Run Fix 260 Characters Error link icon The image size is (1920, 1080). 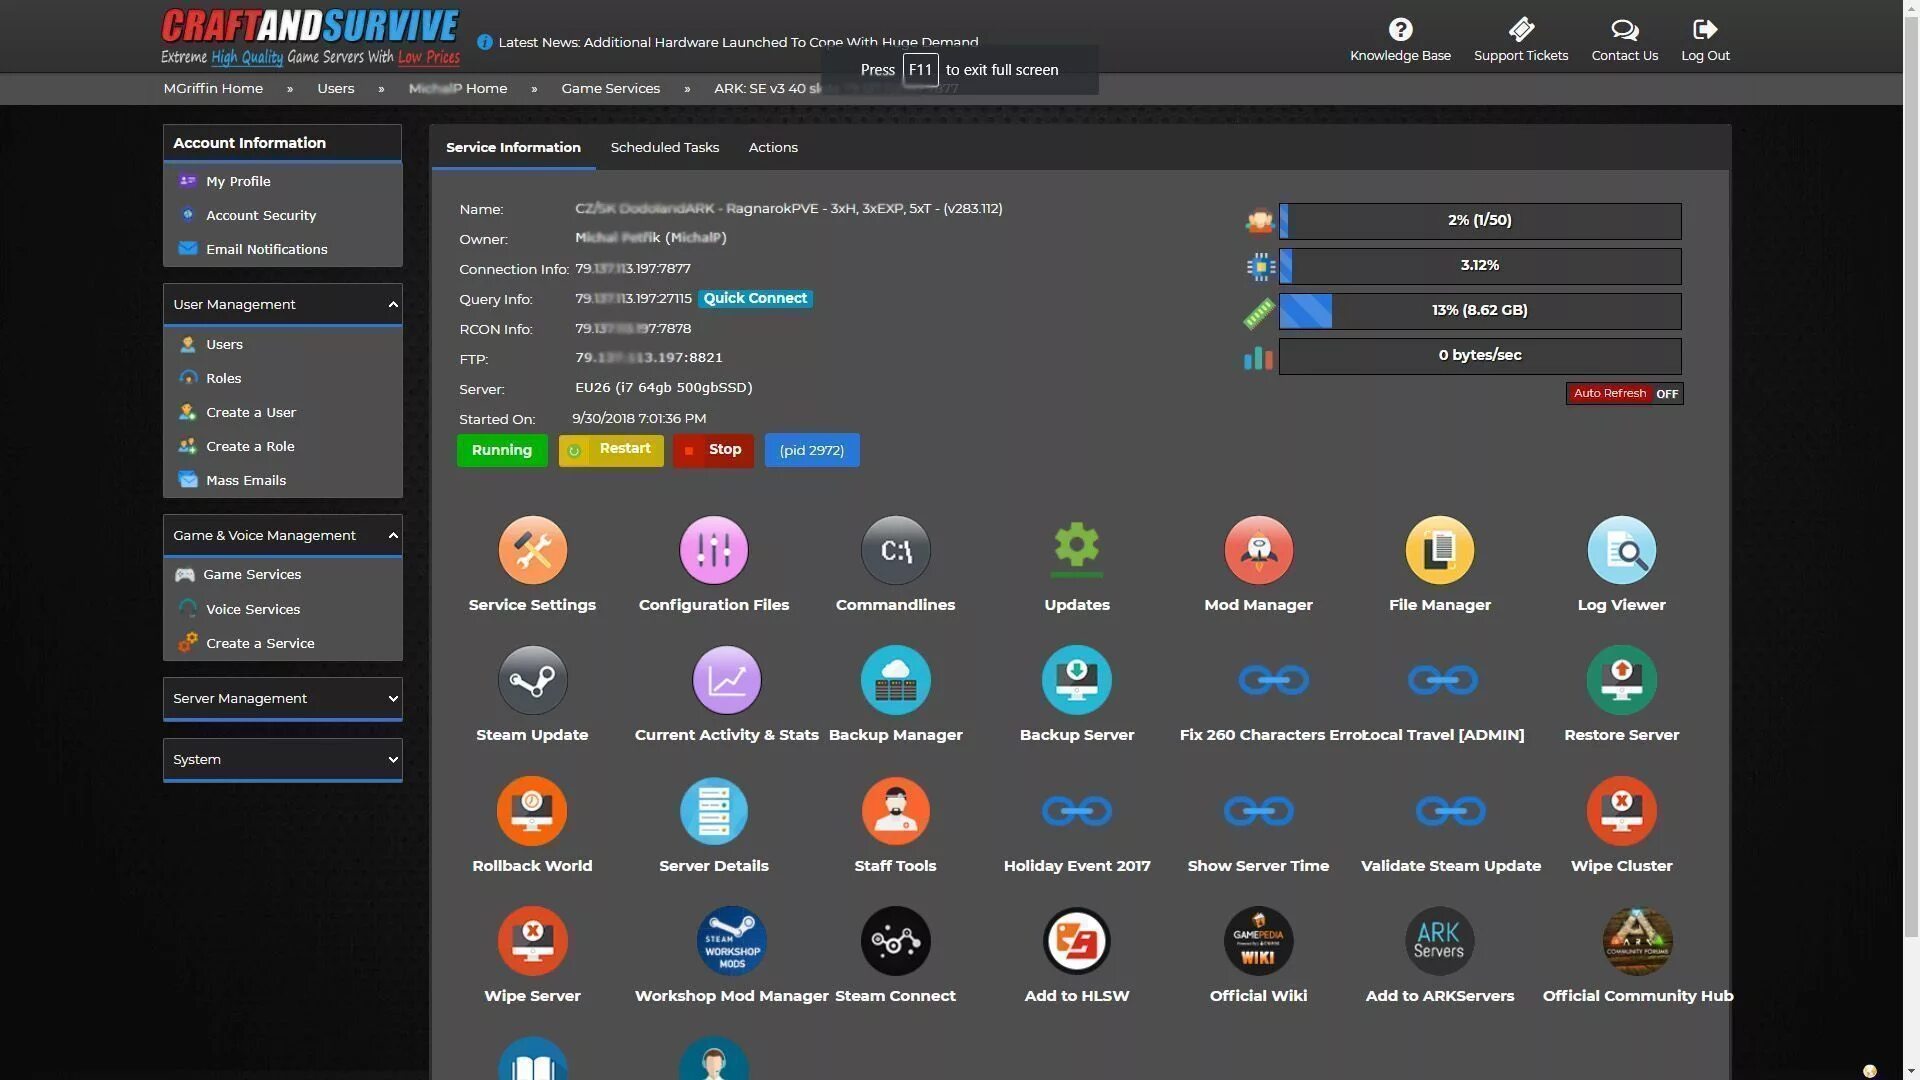point(1272,680)
